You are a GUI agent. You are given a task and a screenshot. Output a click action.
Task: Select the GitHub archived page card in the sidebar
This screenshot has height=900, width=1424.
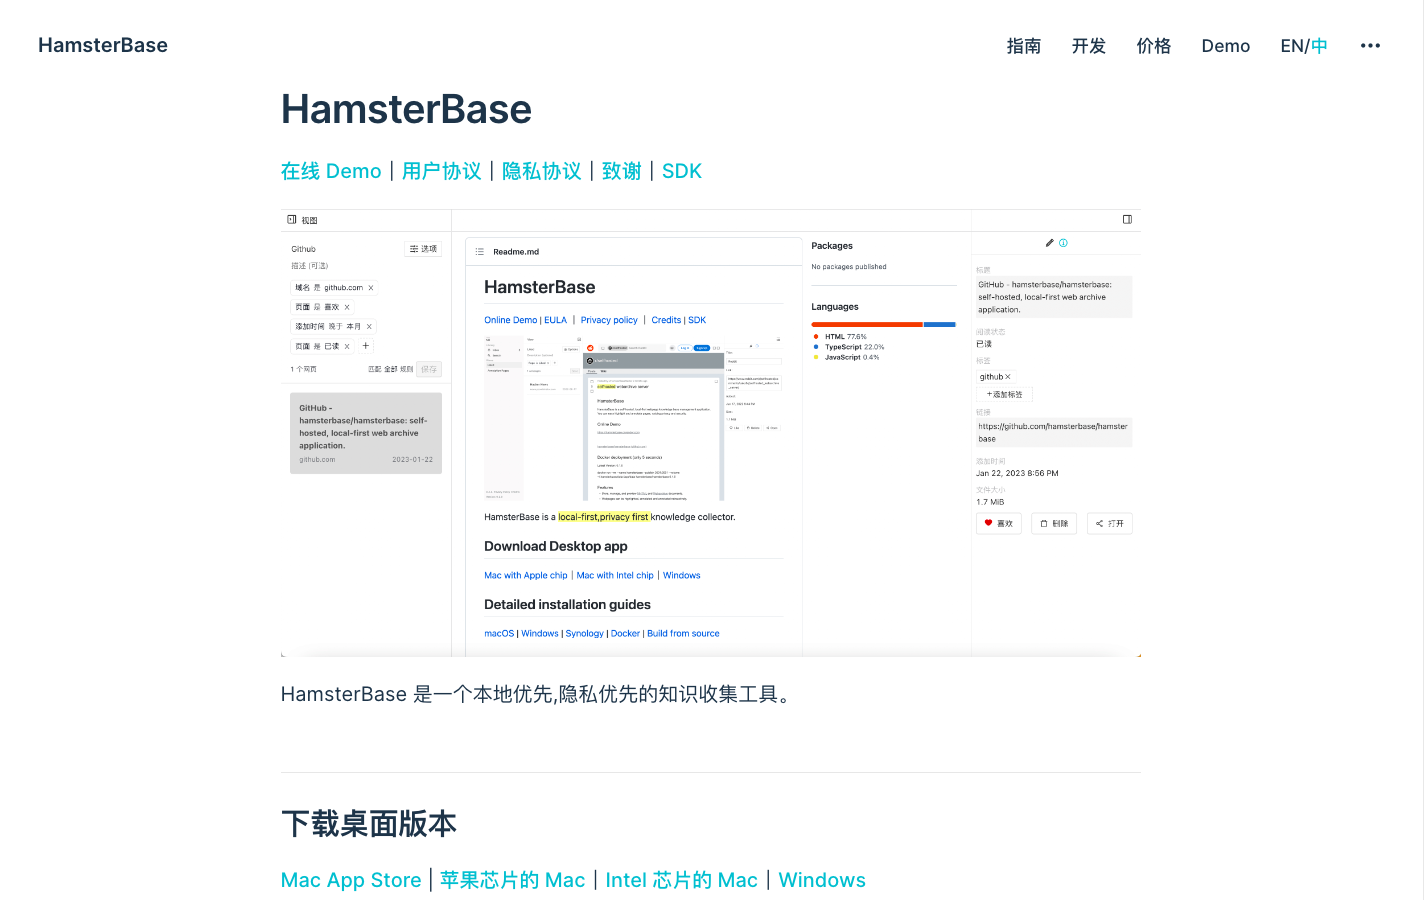366,432
